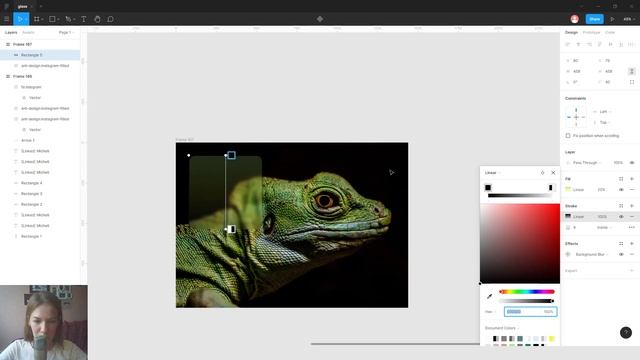Toggle constrain proportions lock icon
The image size is (640, 360).
click(631, 71)
